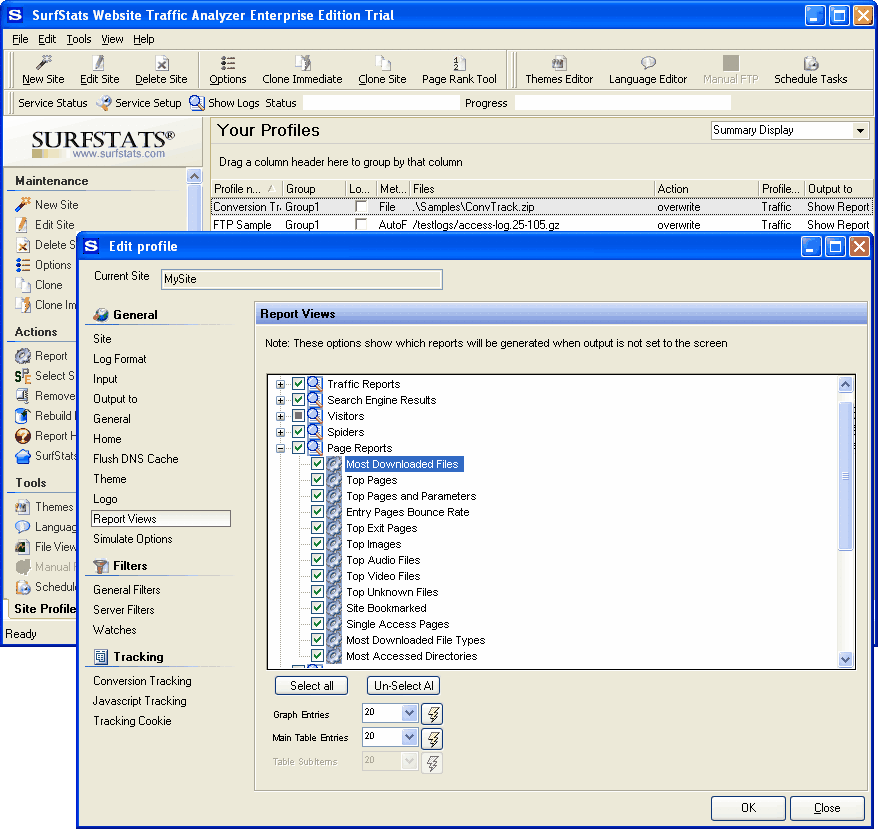This screenshot has height=834, width=878.
Task: Click lightning icon next to Main Table Entries
Action: point(432,739)
